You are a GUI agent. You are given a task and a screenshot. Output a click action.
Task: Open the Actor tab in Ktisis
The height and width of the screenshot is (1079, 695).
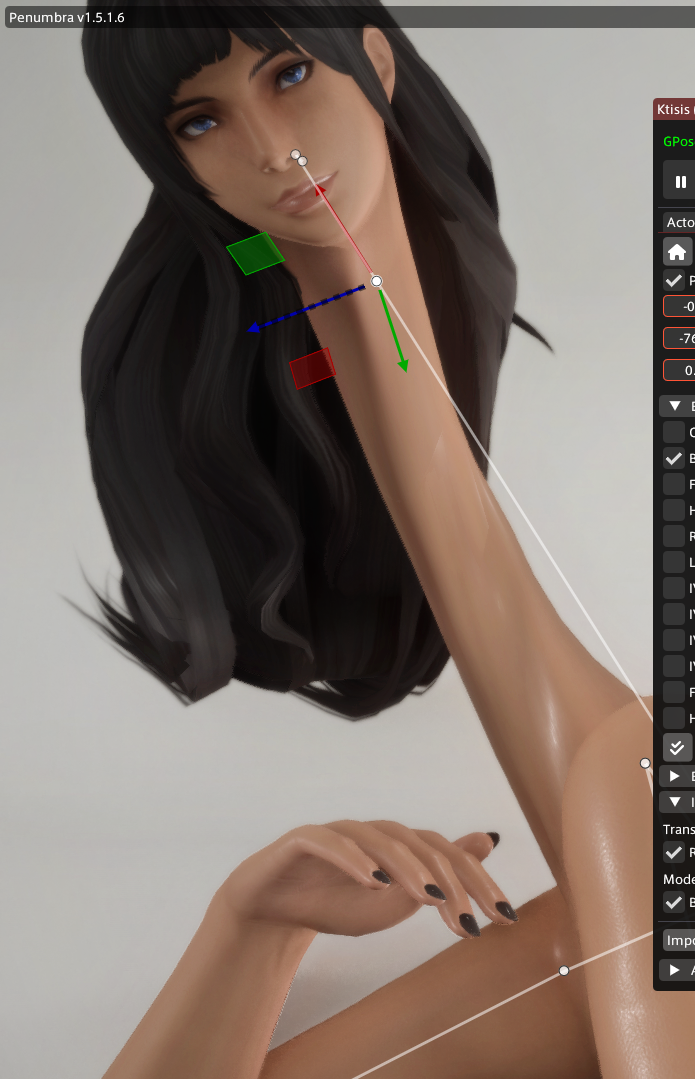point(679,222)
